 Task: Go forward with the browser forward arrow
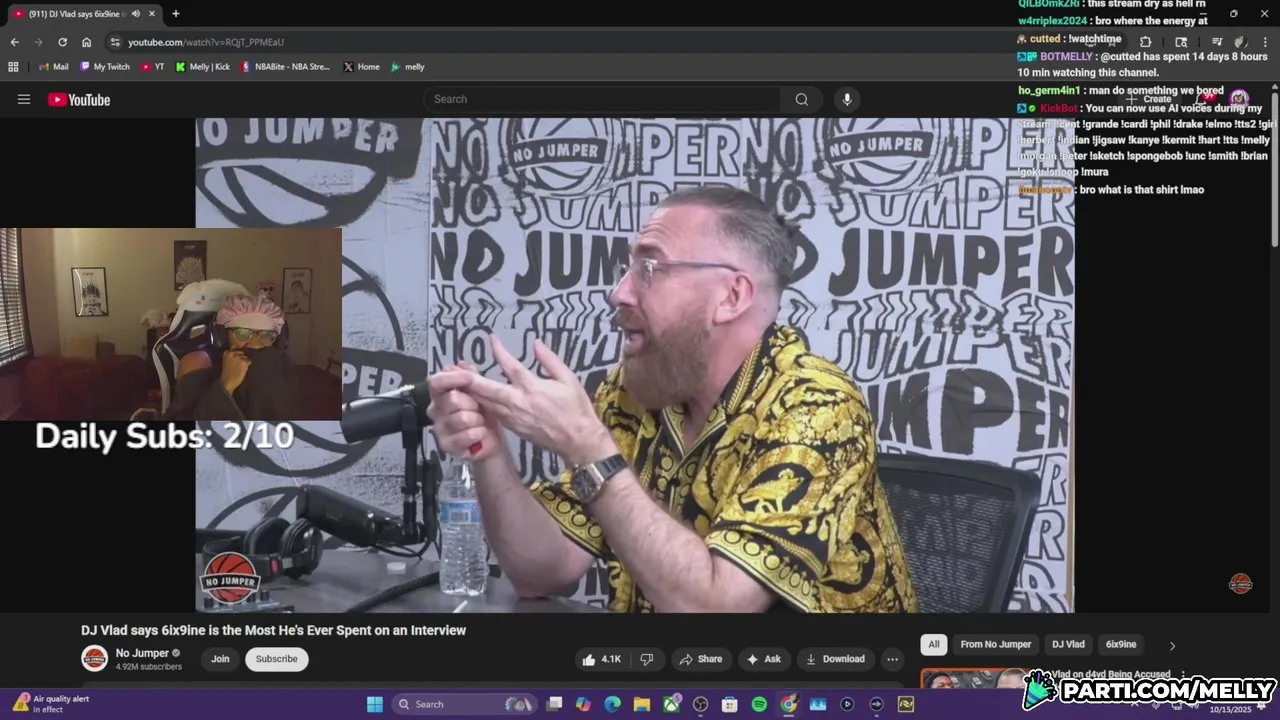tap(38, 42)
